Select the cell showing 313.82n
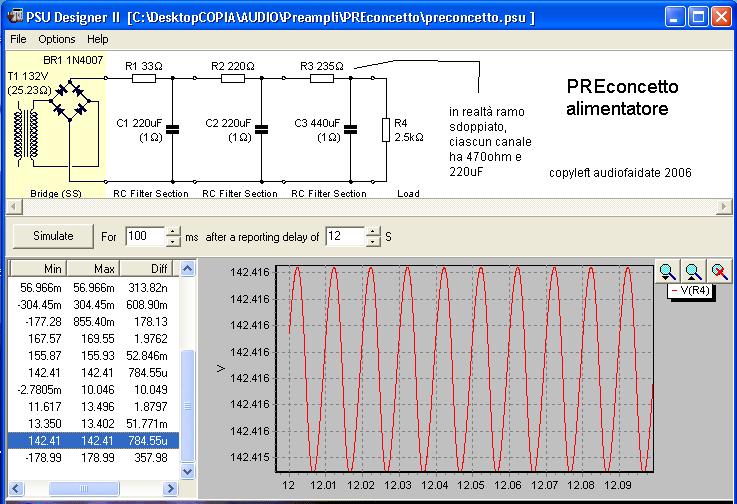Viewport: 737px width, 504px height. coord(147,288)
